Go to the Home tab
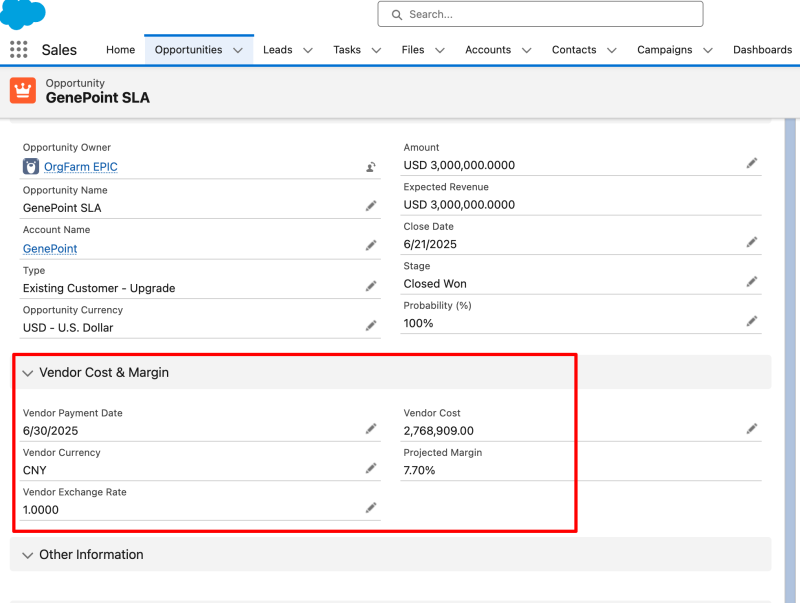 point(120,49)
